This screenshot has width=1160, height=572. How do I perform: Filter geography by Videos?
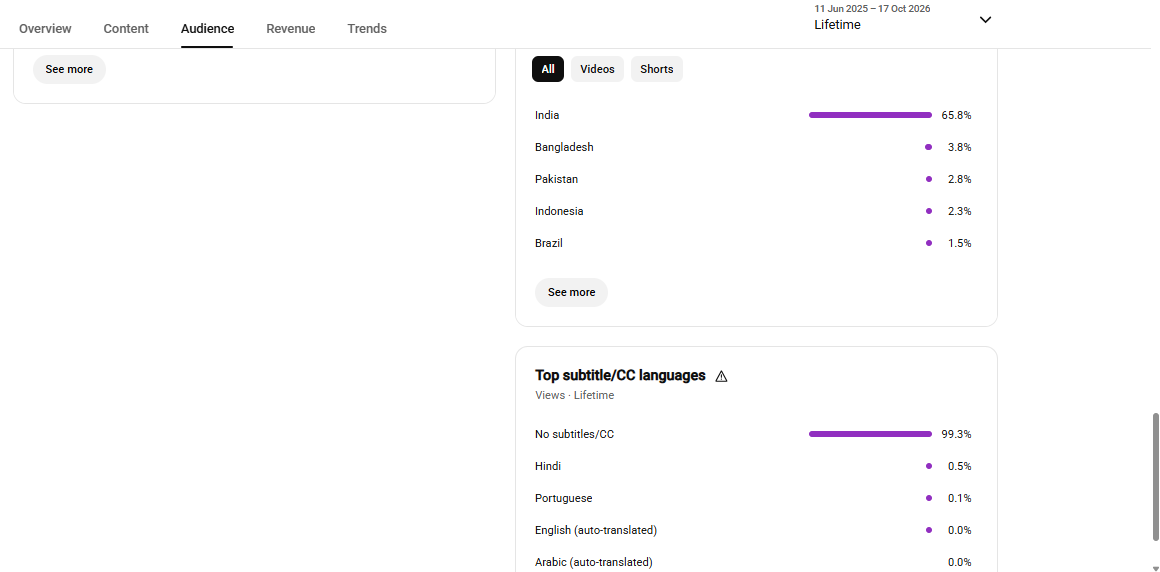597,69
